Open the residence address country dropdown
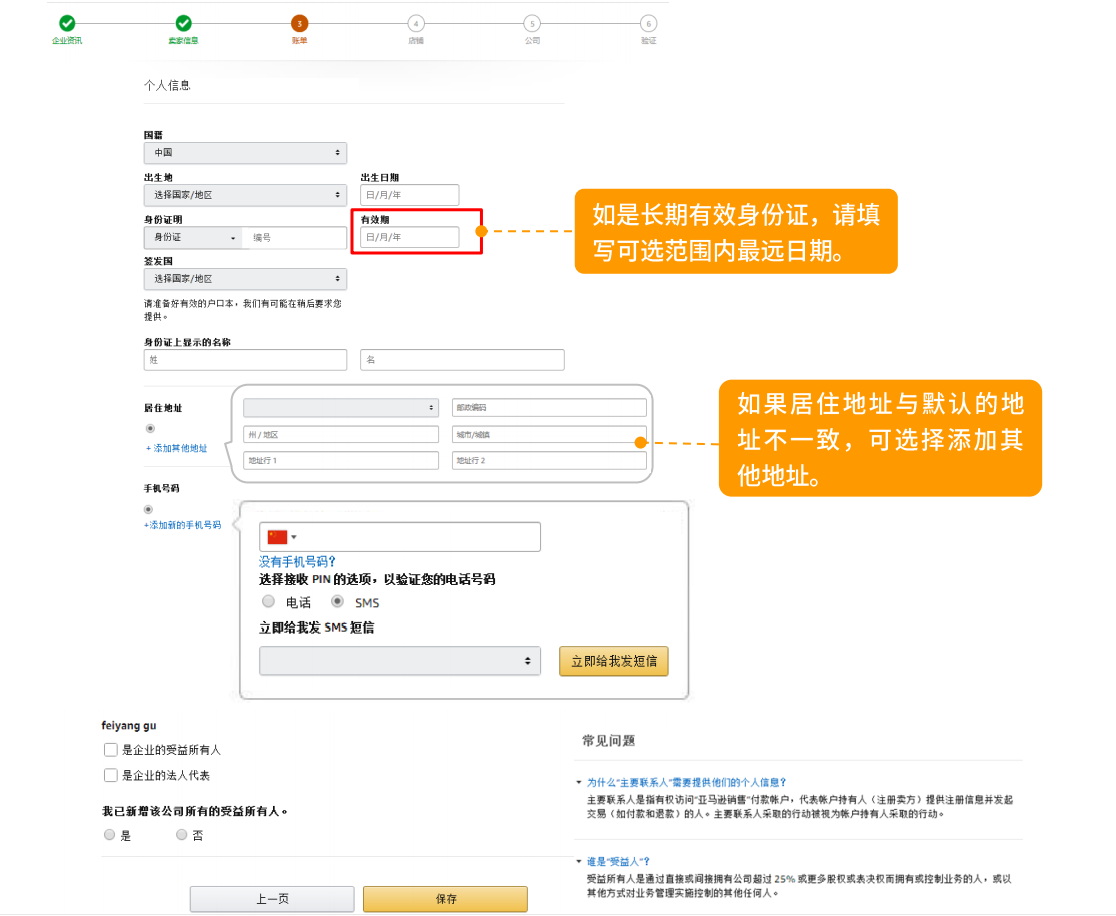Screen dimensions: 1116x916 [340, 407]
